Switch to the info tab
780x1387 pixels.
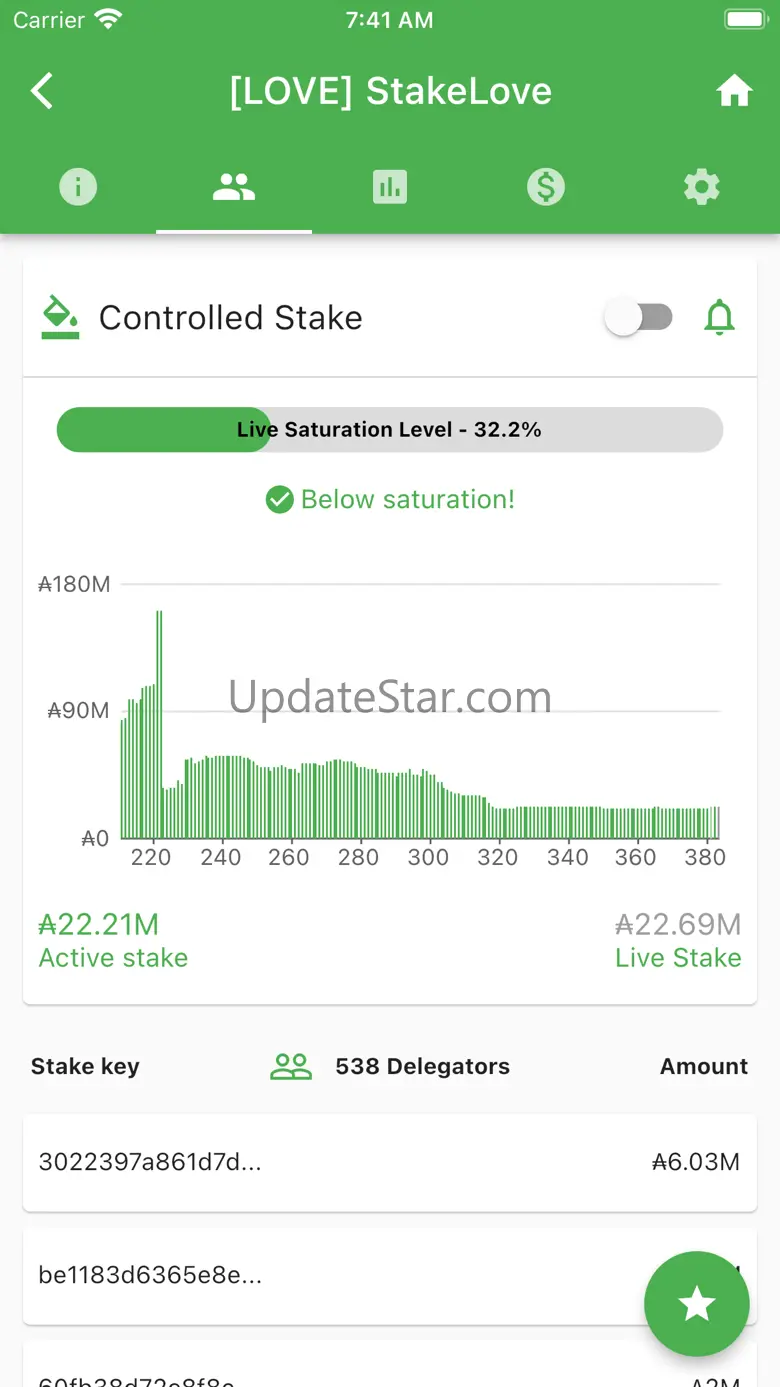(x=78, y=187)
